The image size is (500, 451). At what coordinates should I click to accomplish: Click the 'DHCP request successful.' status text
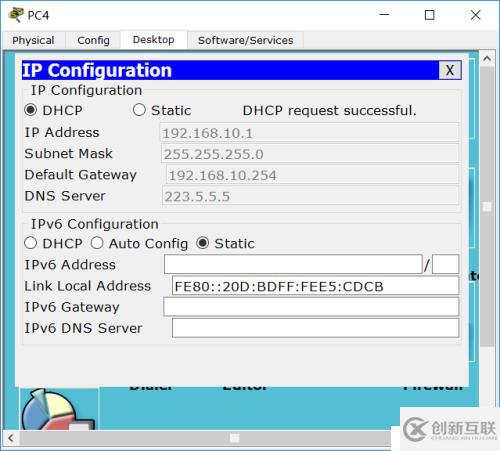click(329, 110)
